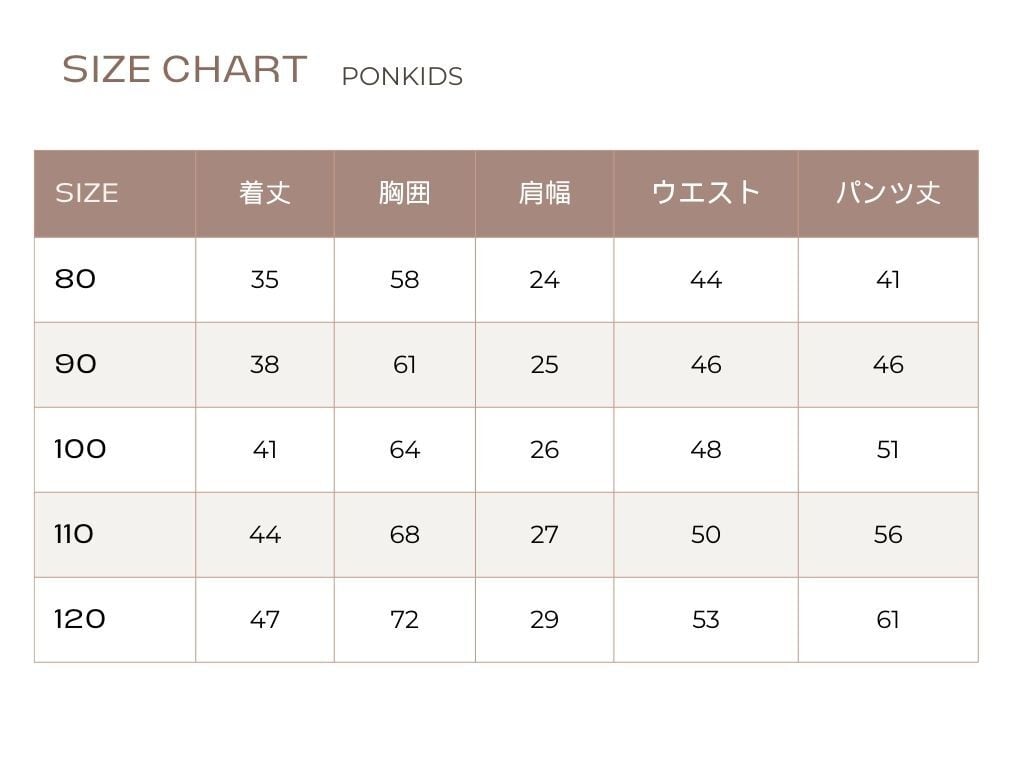The height and width of the screenshot is (768, 1024).
Task: Click 胸囲 value 72 for size 120
Action: pyautogui.click(x=404, y=620)
